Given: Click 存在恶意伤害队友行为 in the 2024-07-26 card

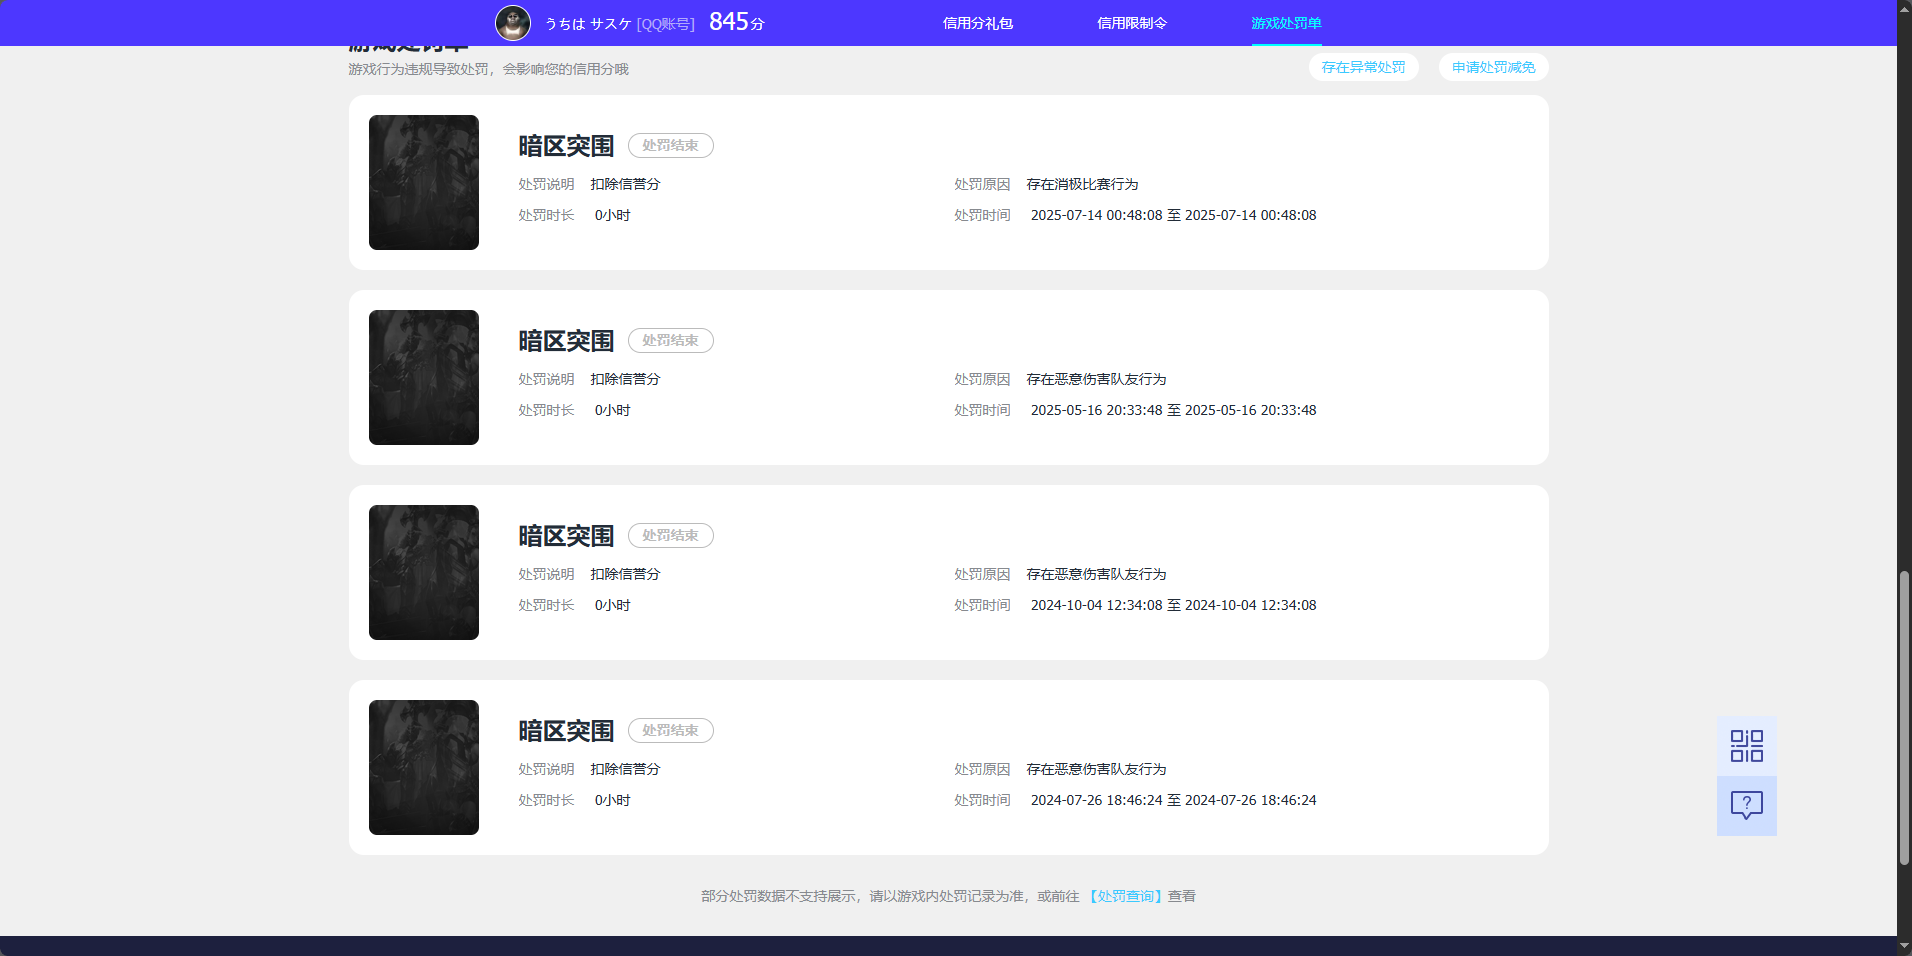Looking at the screenshot, I should pyautogui.click(x=1096, y=769).
